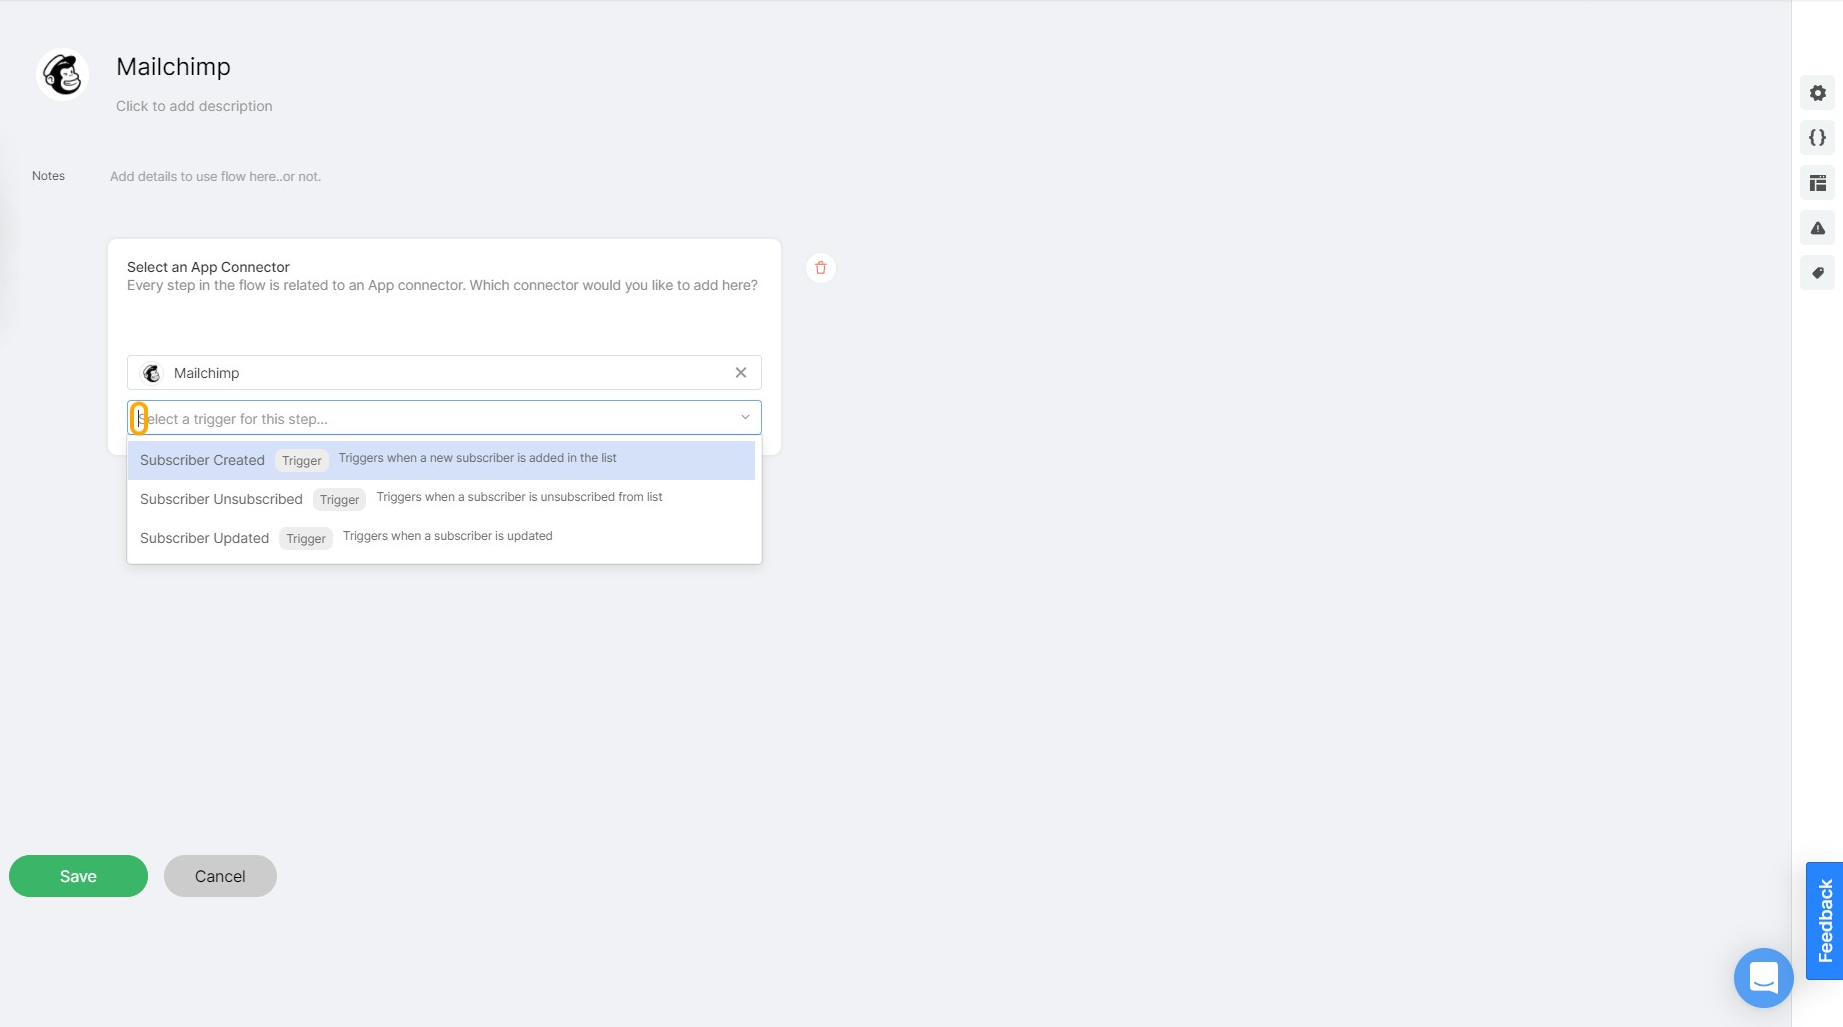
Task: Click 'Triggers when a subscriber is updated' text
Action: point(447,536)
